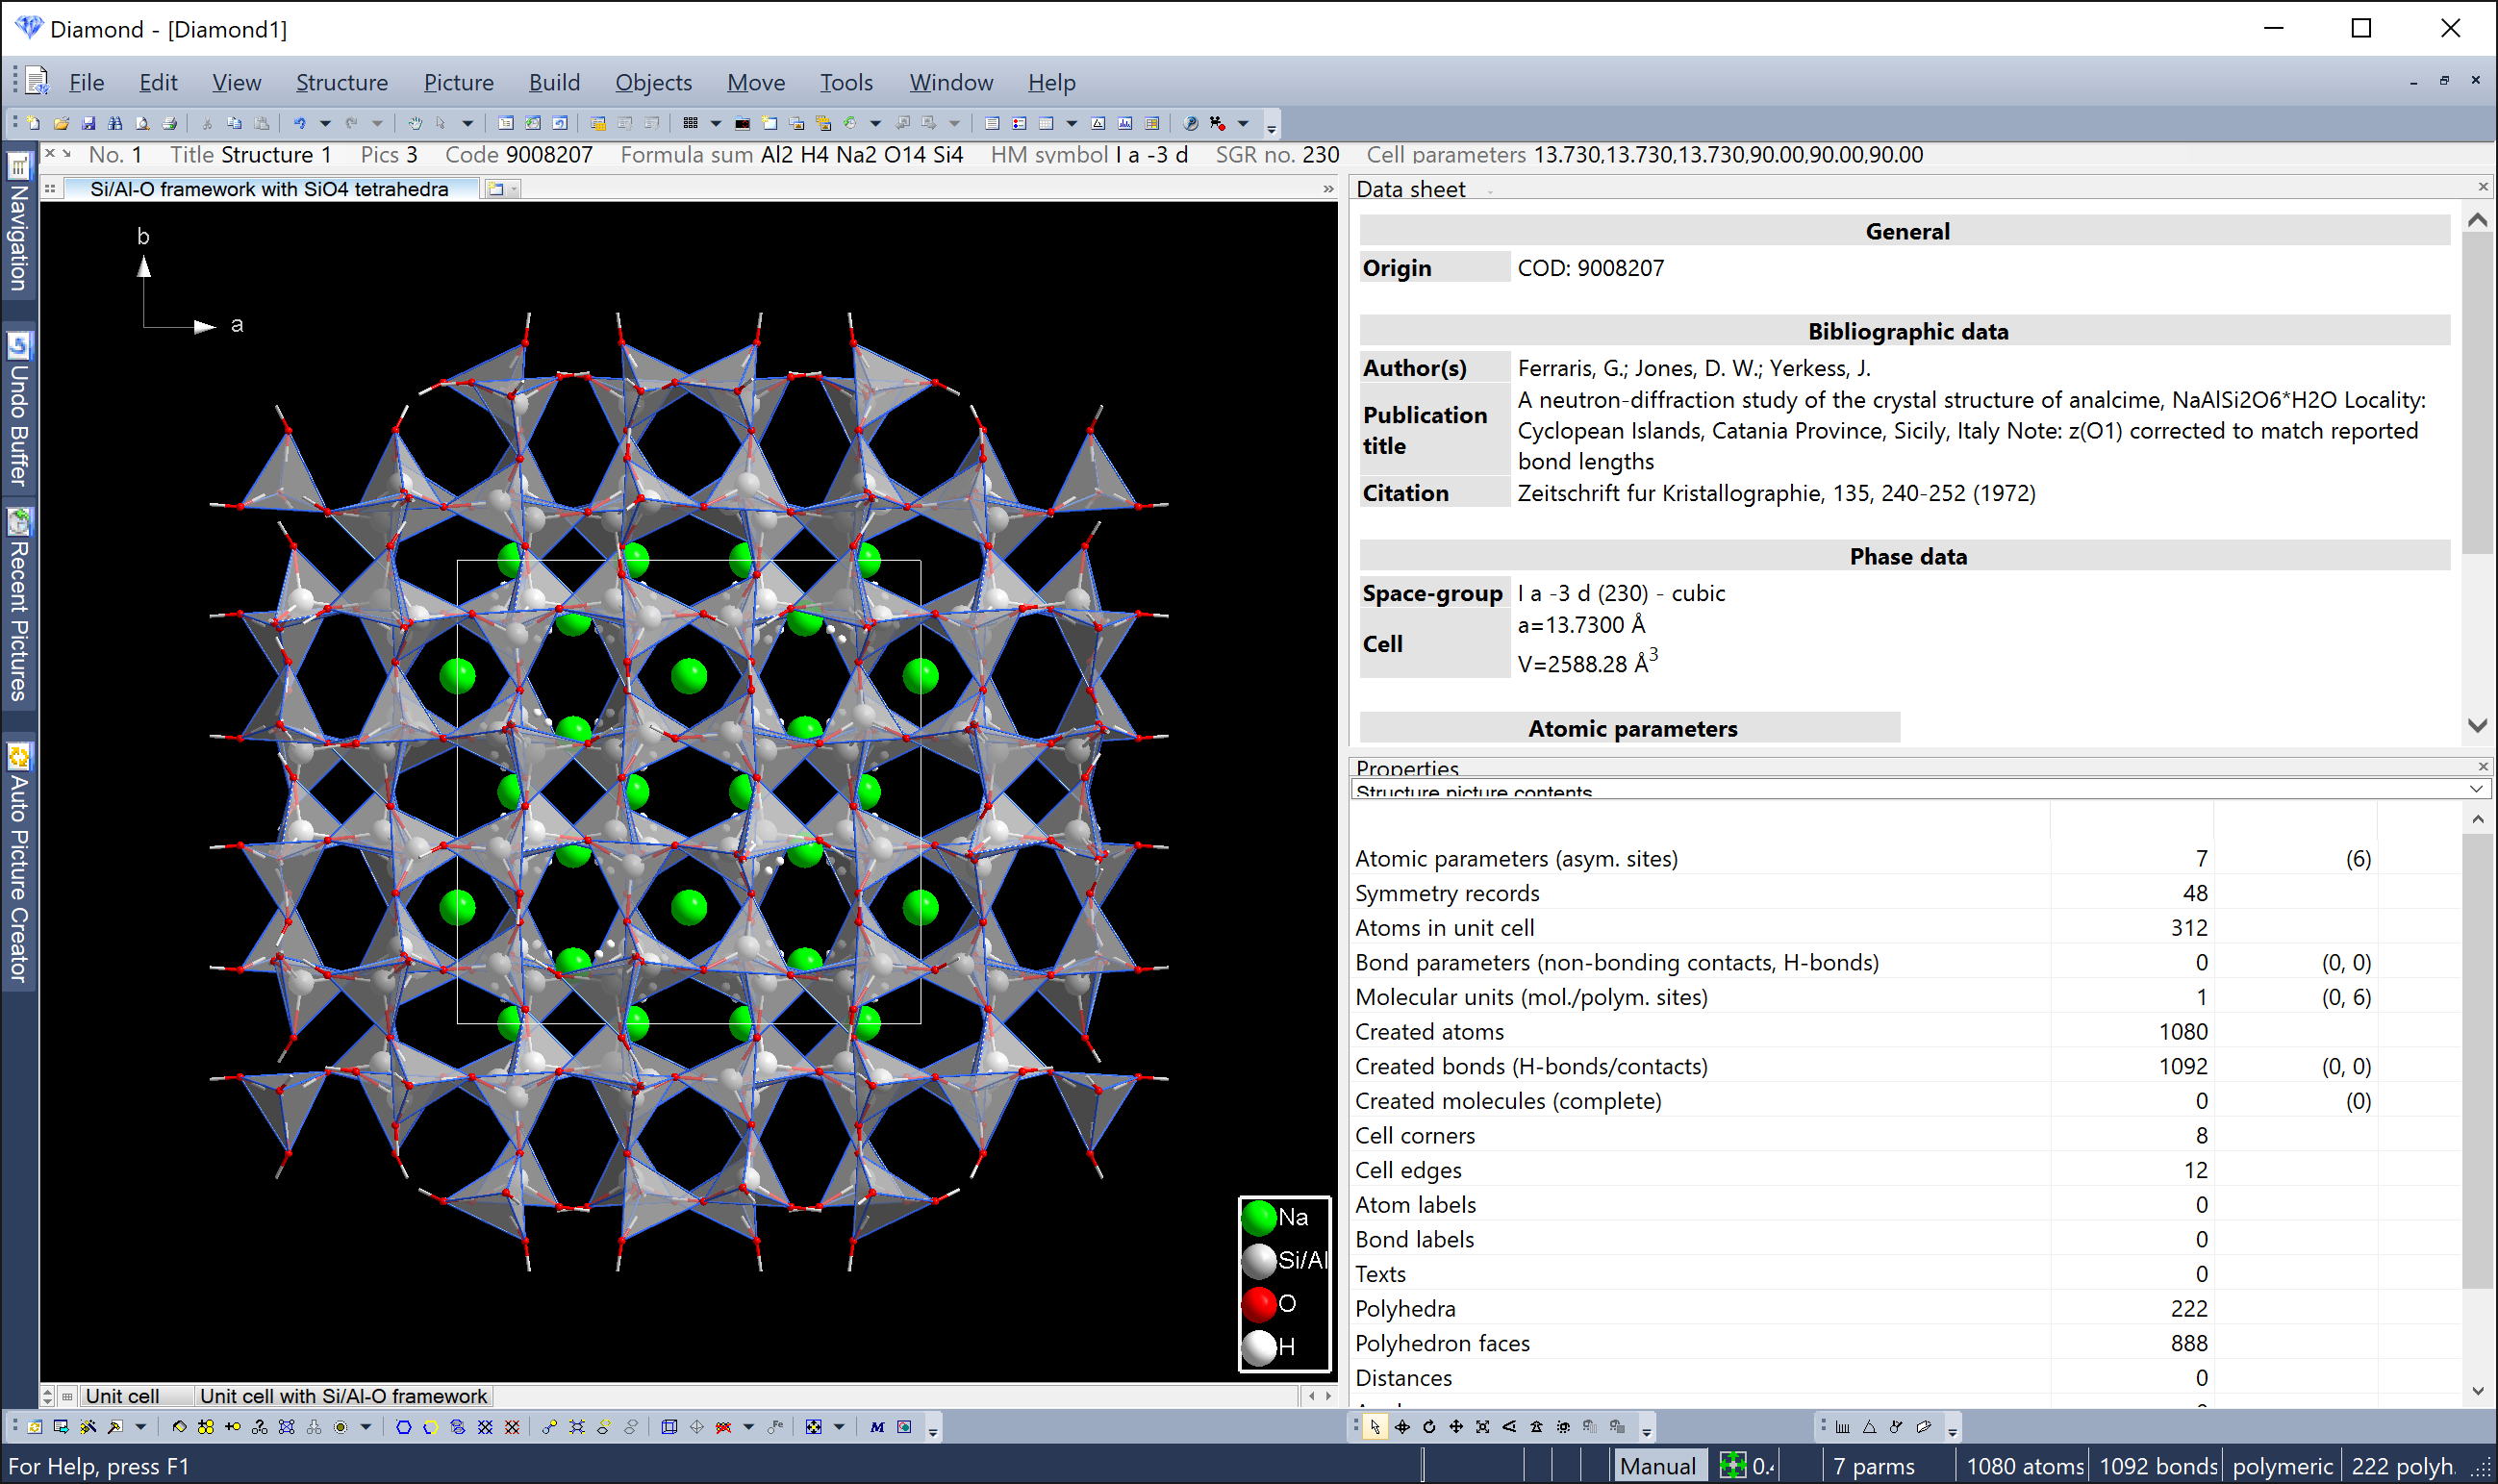Switch to Unit cell picture tab
The width and height of the screenshot is (2498, 1484).
(122, 1396)
